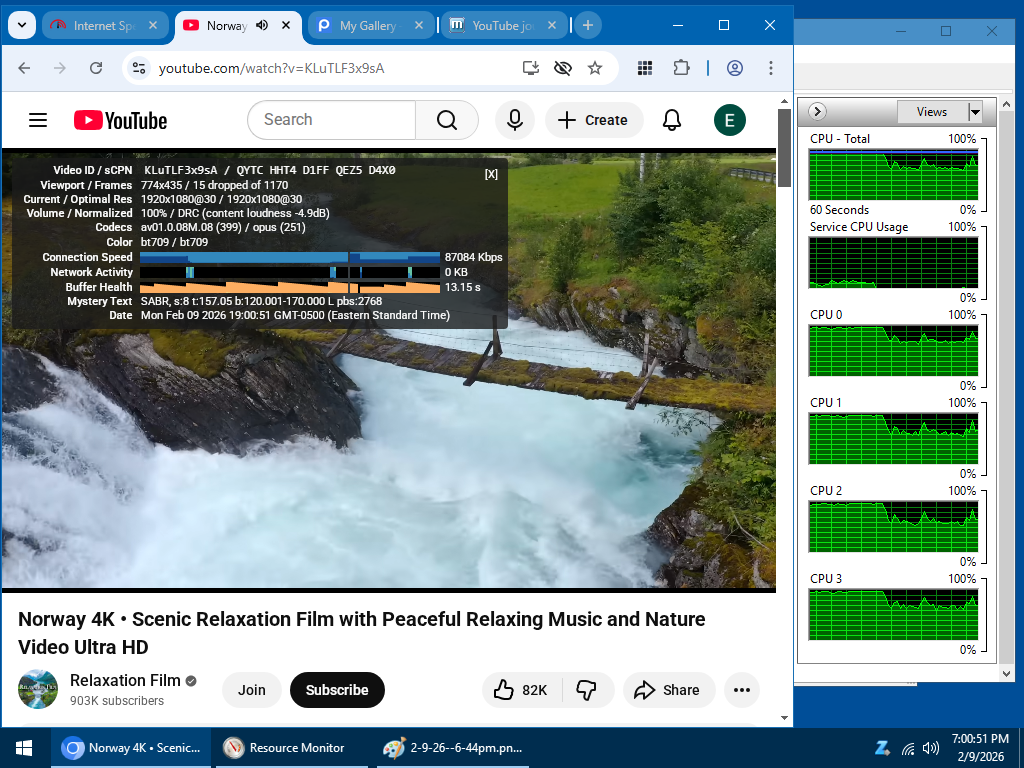Click the CPU 3 graph
1024x768 pixels.
click(893, 615)
